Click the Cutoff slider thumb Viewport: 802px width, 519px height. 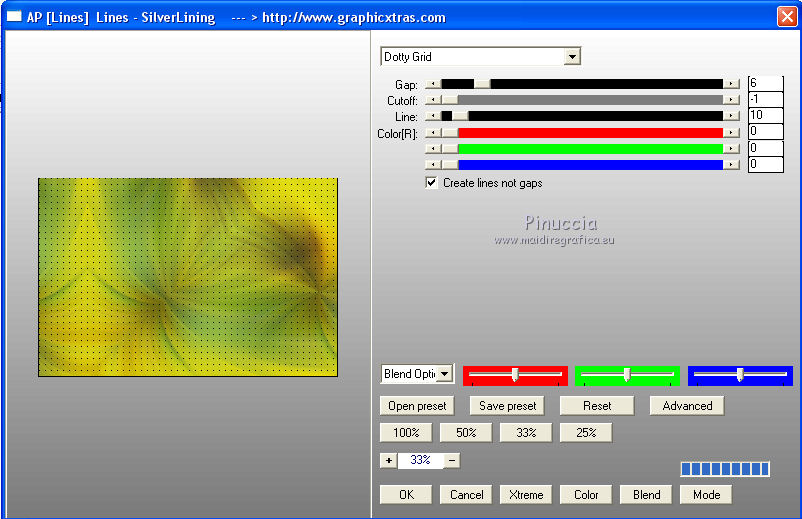450,100
